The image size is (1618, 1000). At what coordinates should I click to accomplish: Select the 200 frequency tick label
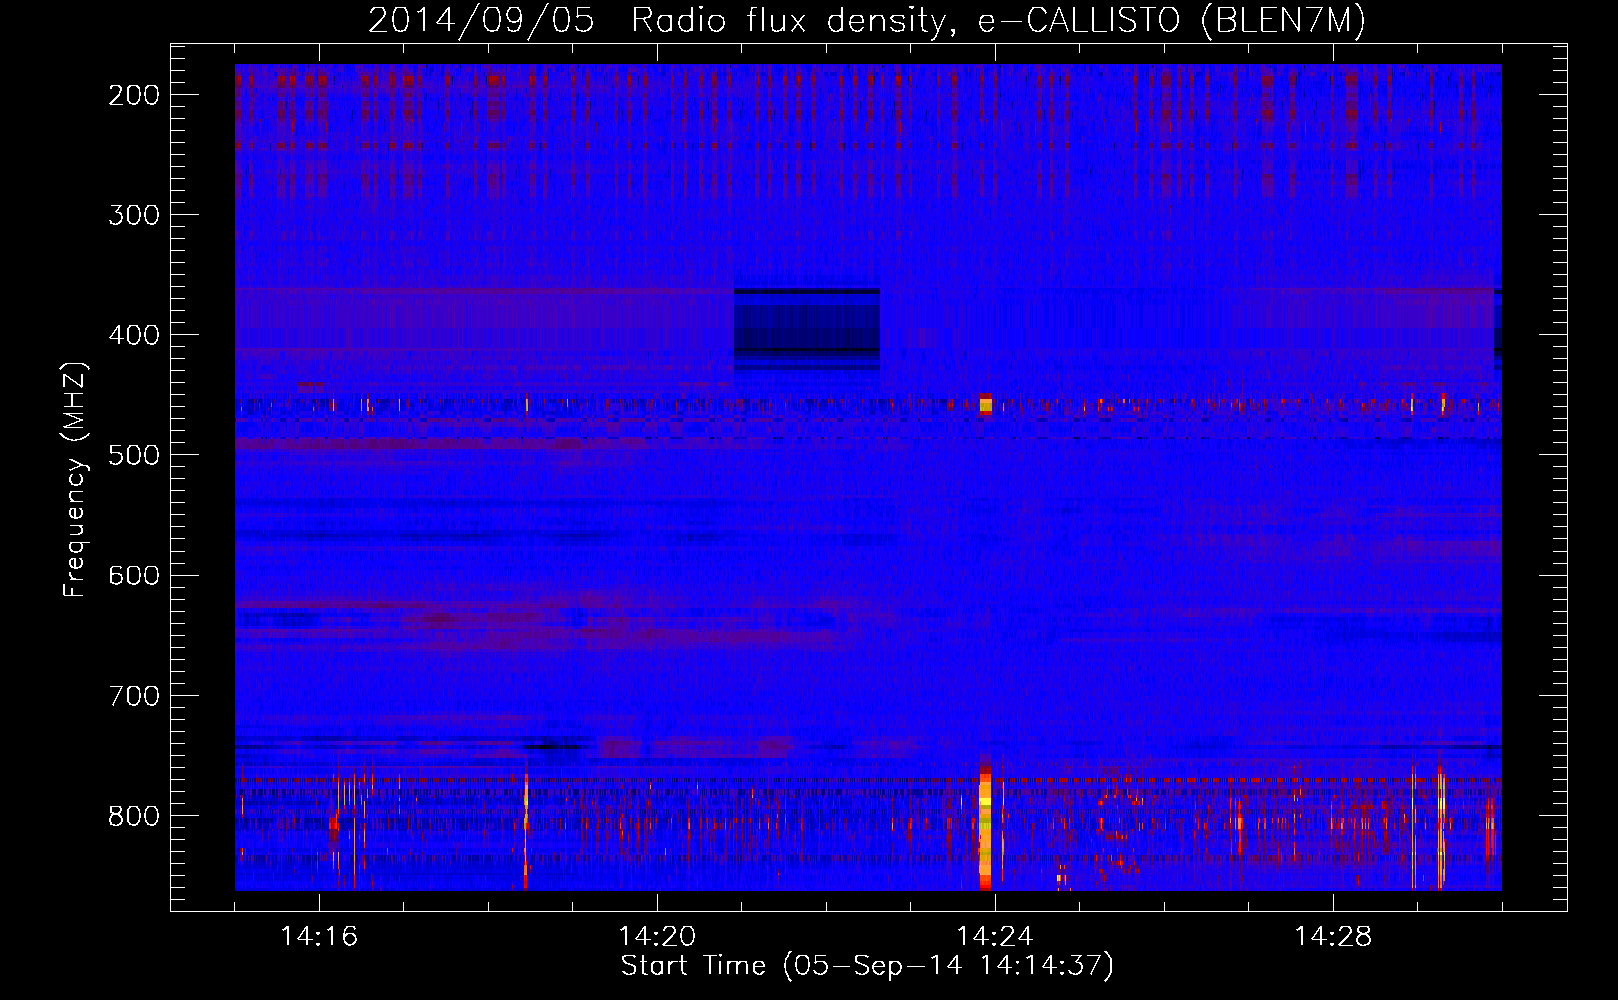tap(134, 95)
